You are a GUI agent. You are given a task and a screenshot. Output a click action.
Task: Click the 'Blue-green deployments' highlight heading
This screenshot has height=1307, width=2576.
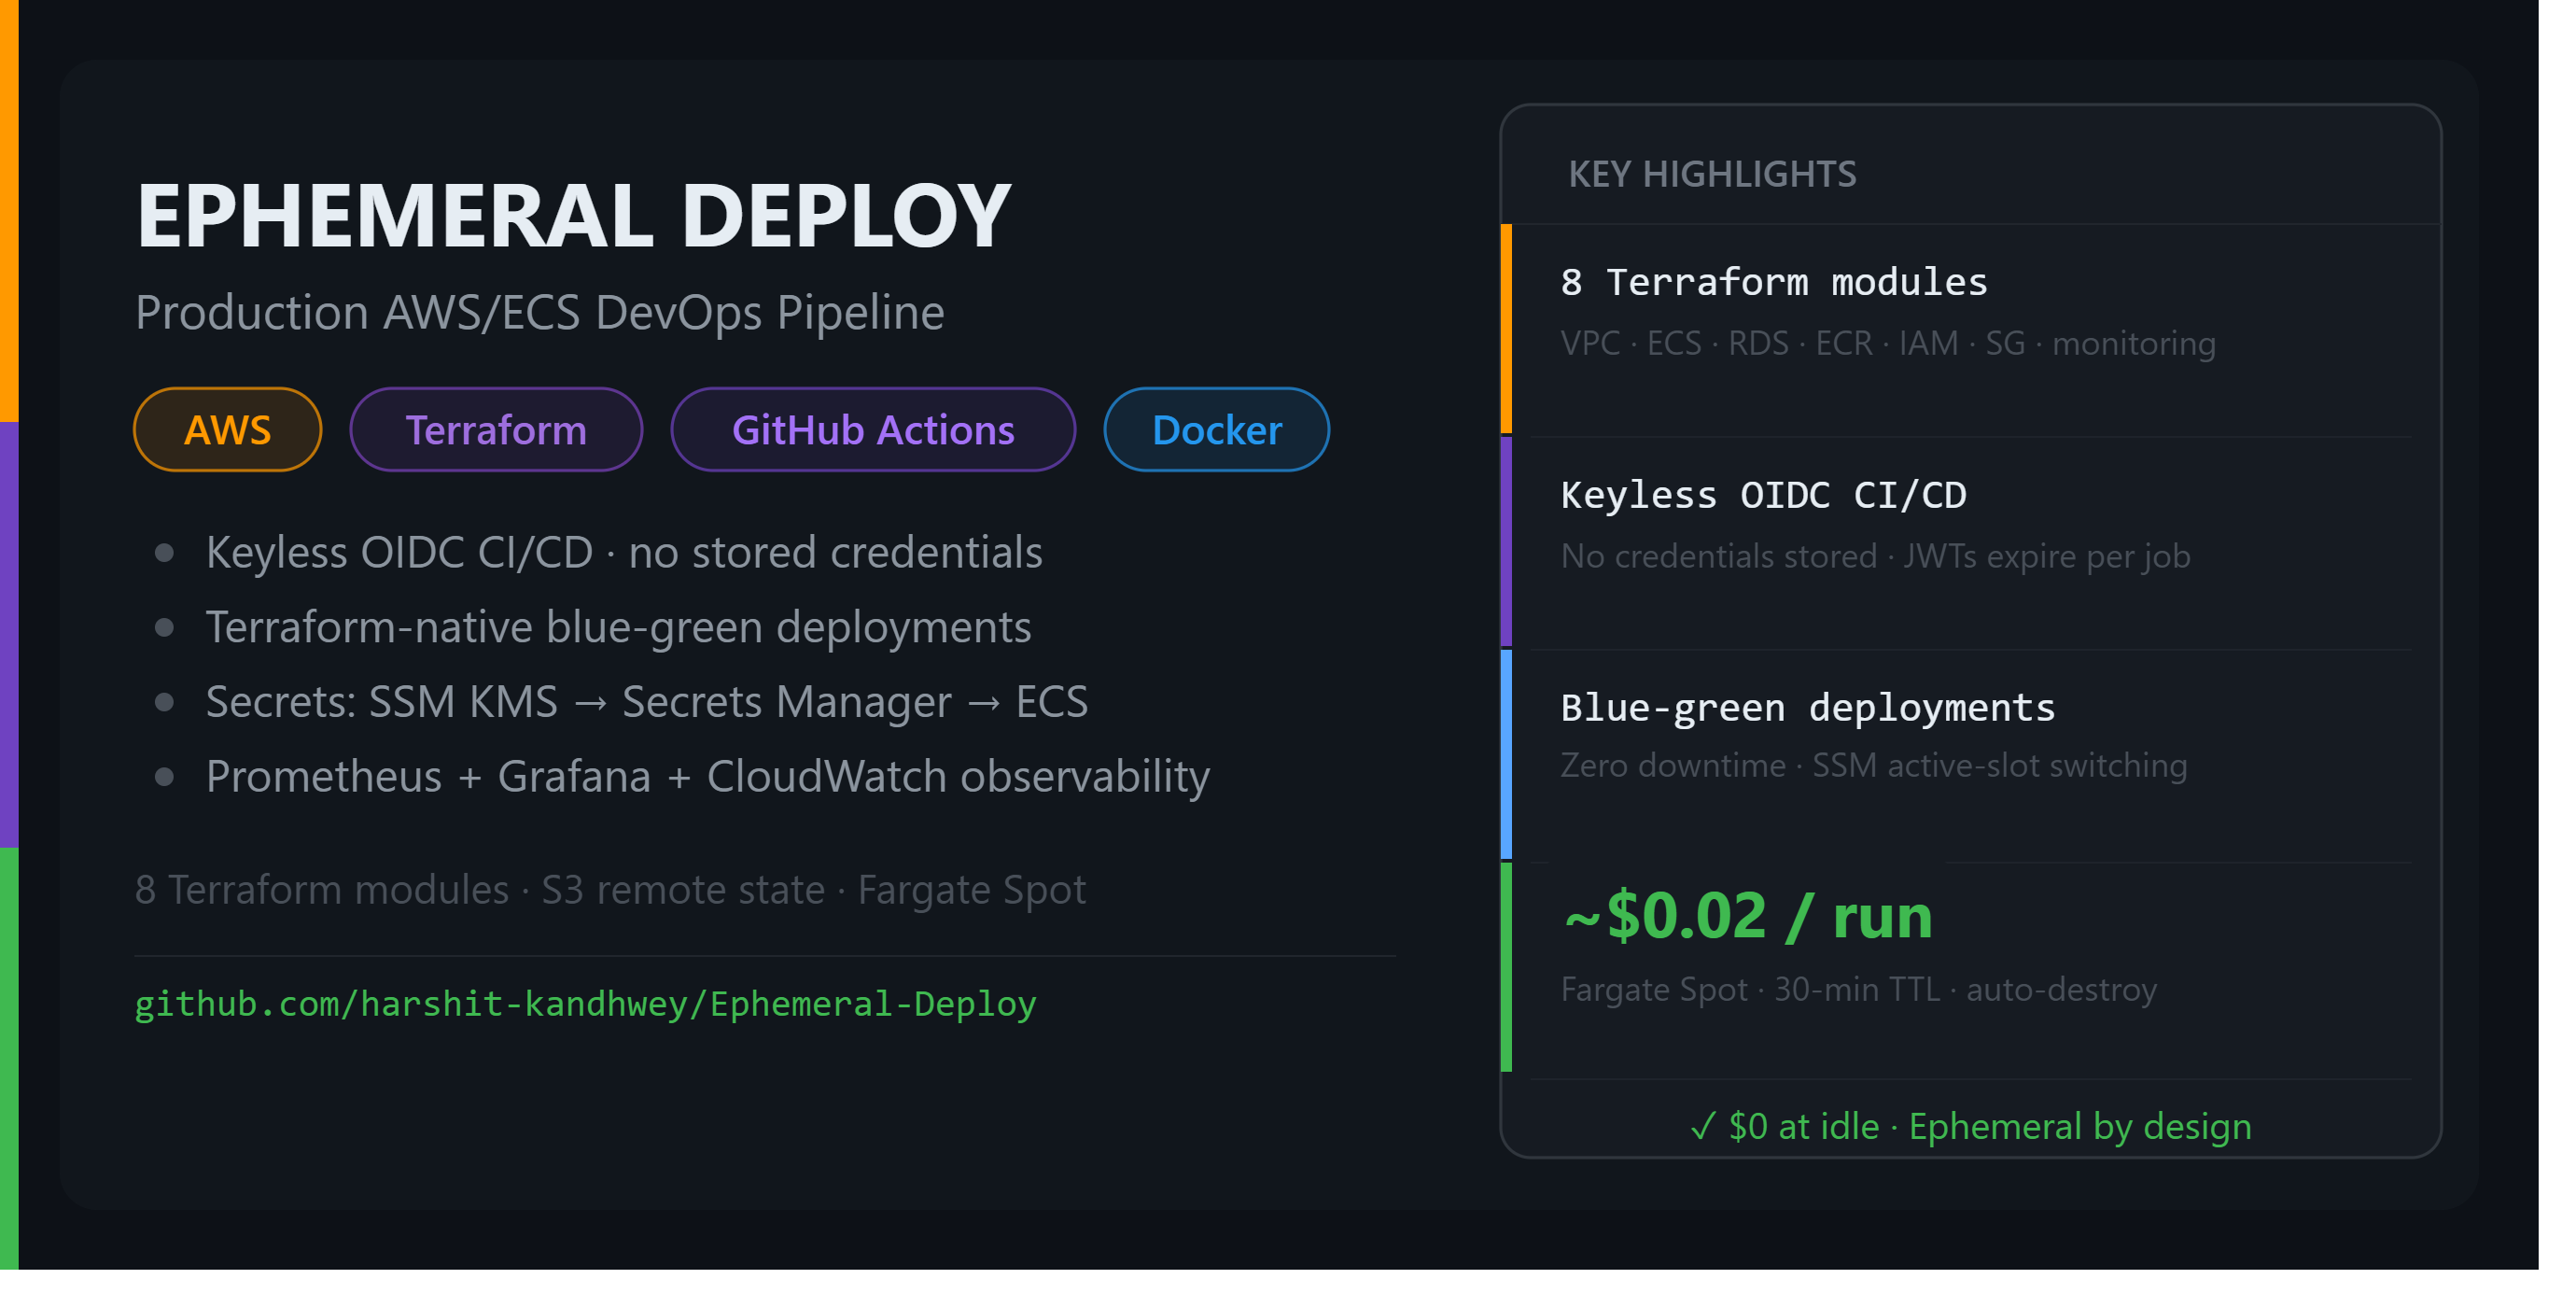click(x=1808, y=708)
